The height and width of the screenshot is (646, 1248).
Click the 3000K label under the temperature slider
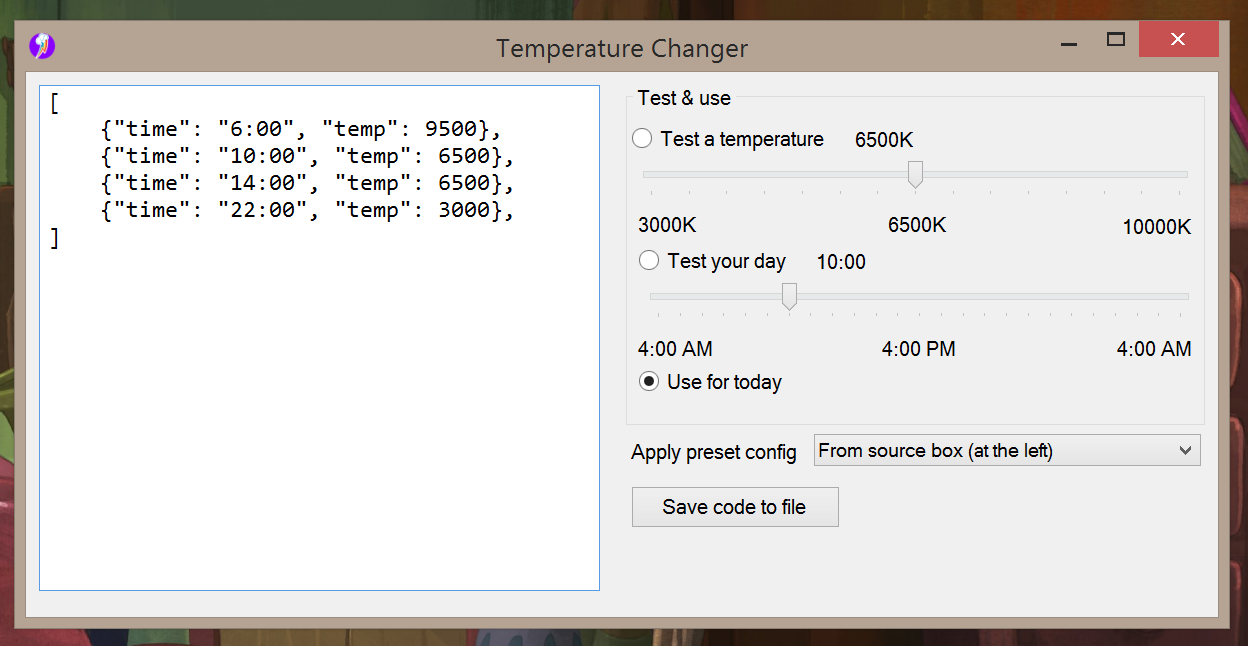pyautogui.click(x=667, y=225)
